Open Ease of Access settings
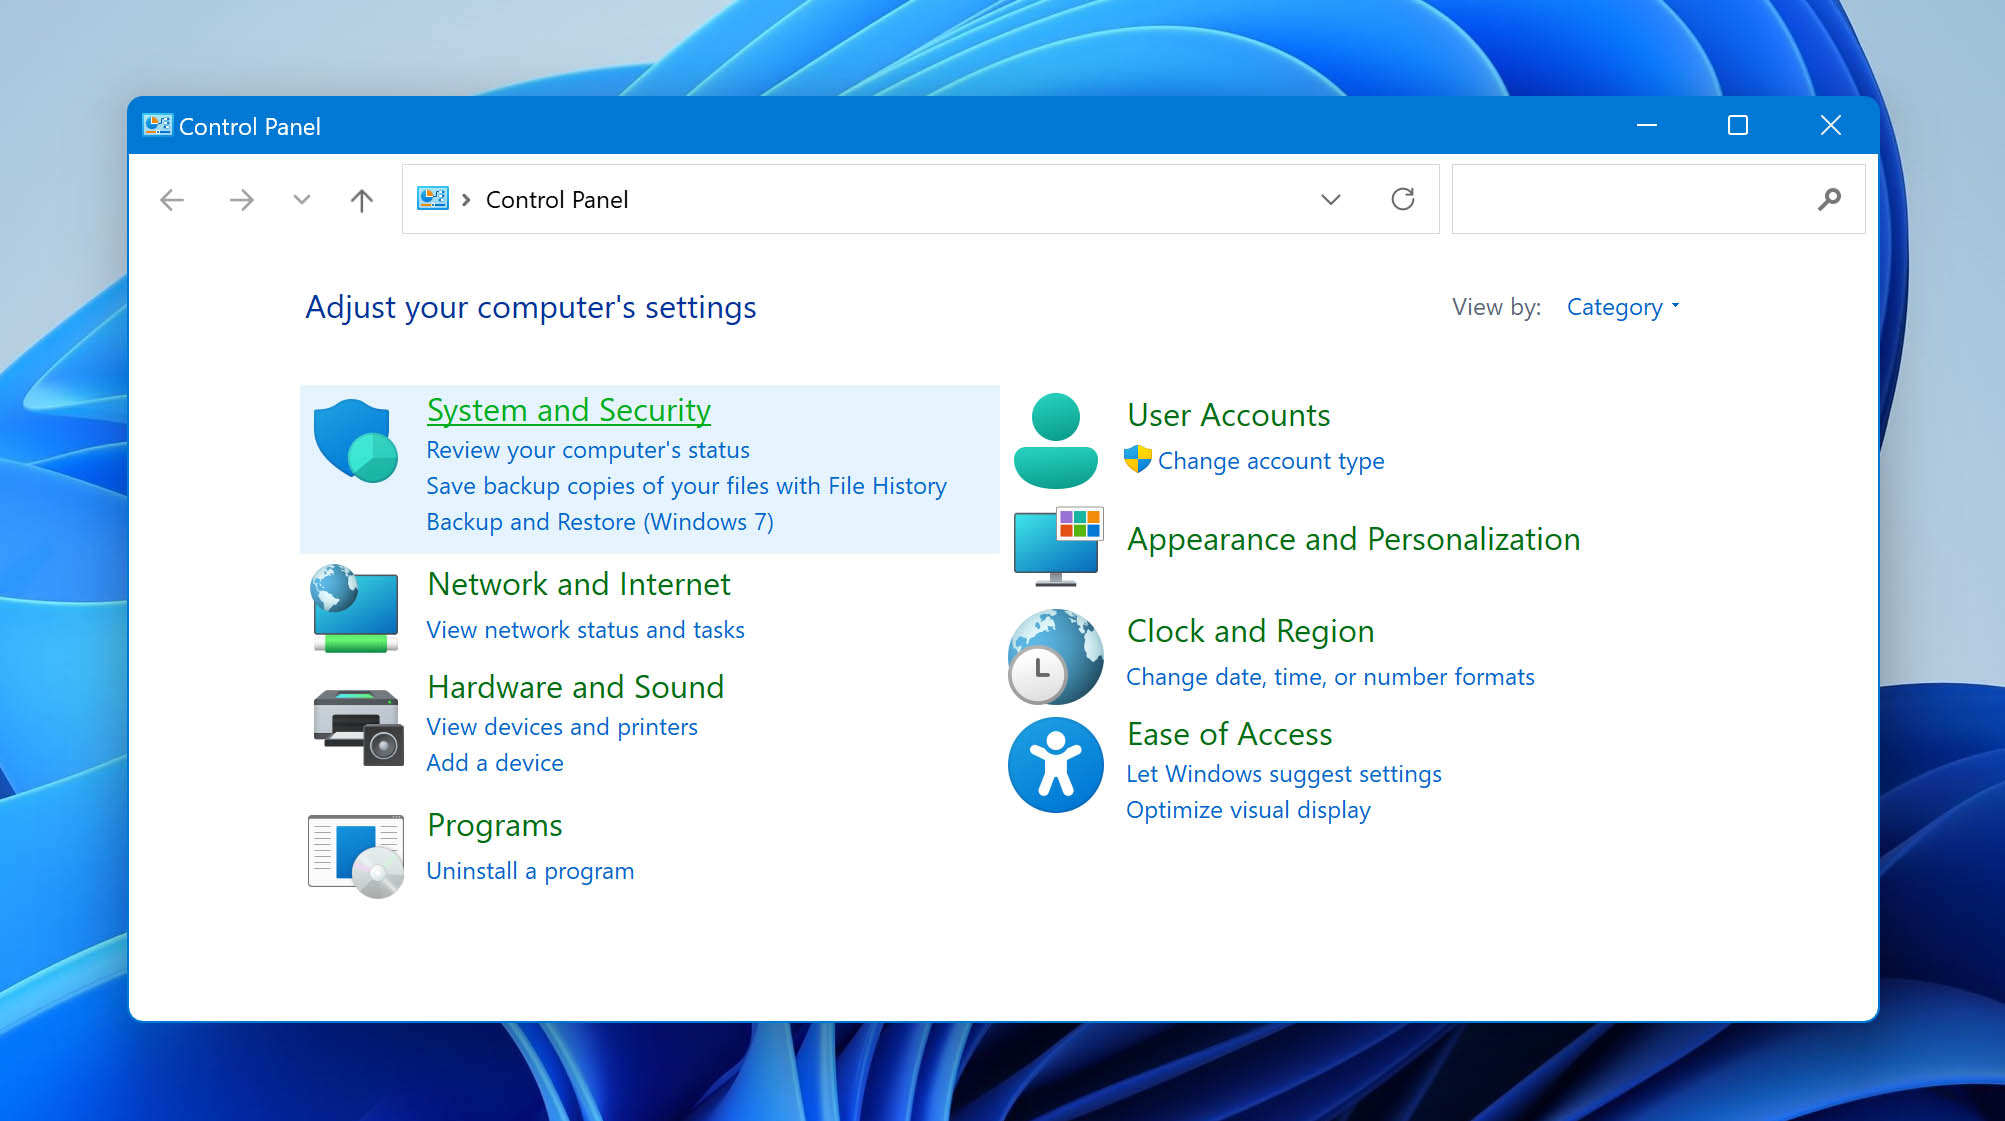The width and height of the screenshot is (2005, 1121). coord(1228,734)
